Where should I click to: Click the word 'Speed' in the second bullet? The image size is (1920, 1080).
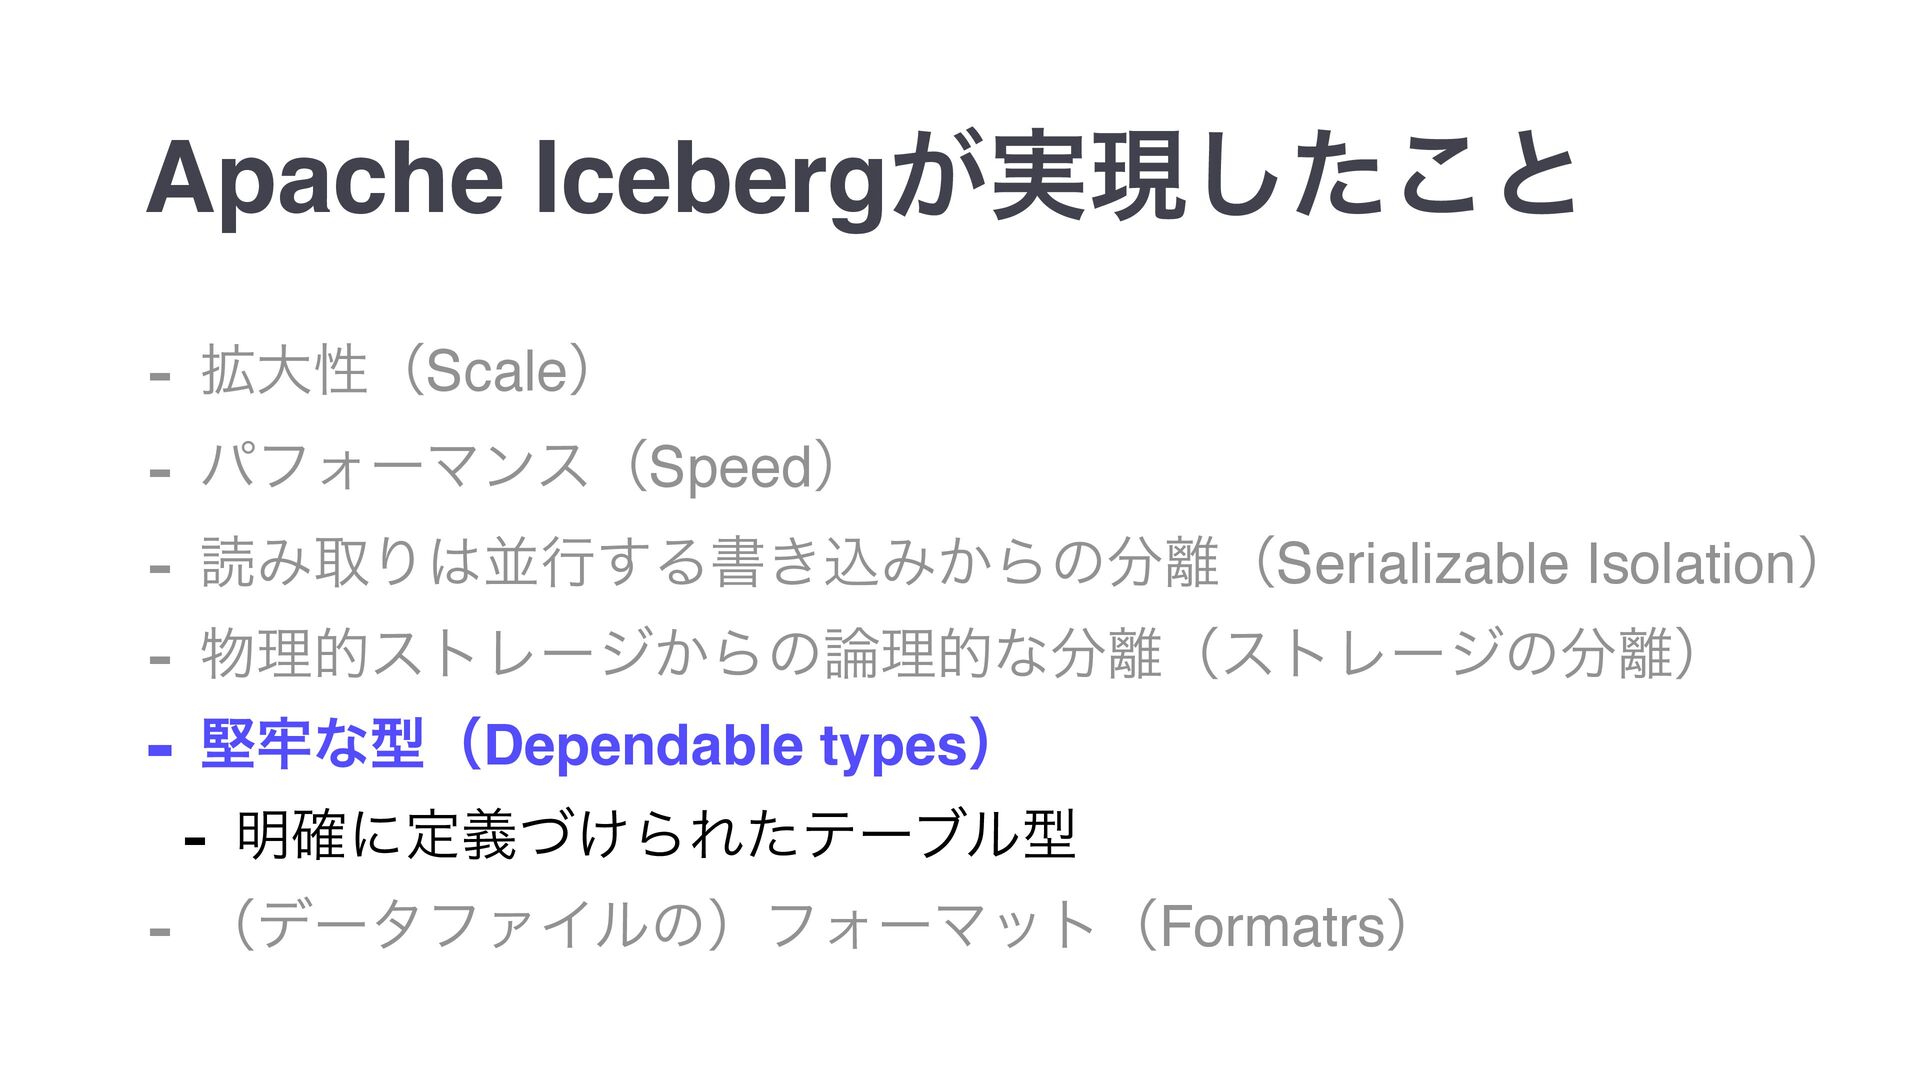coord(731,468)
